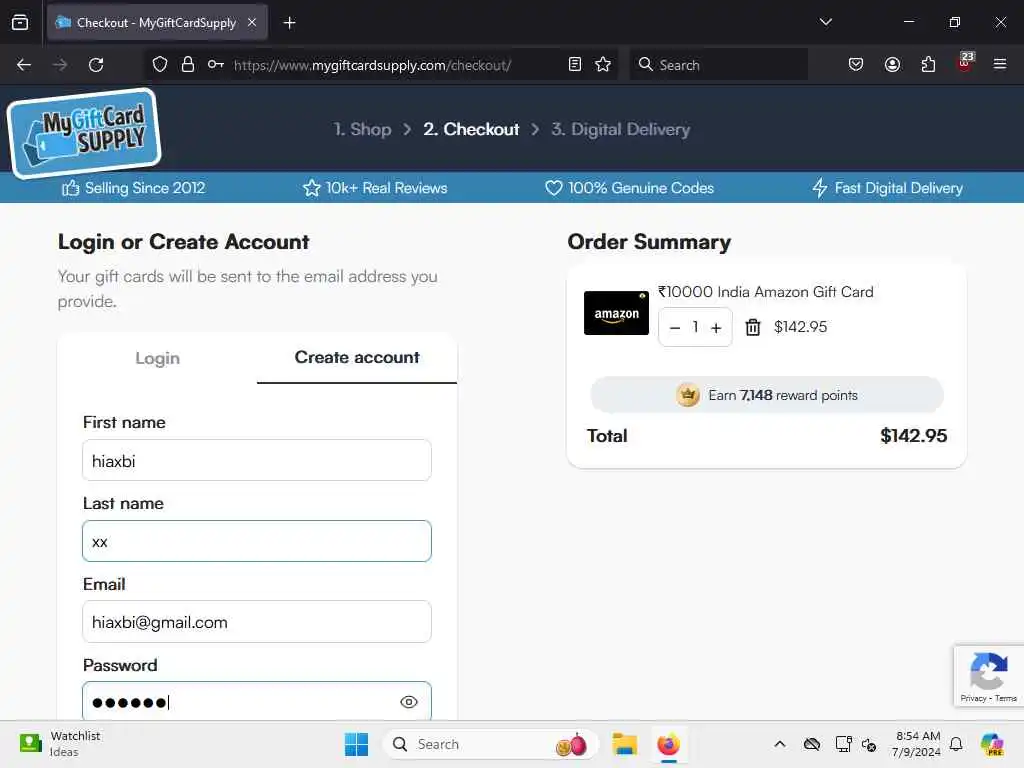Decrease gift card quantity with minus
Viewport: 1024px width, 768px height.
click(x=675, y=328)
